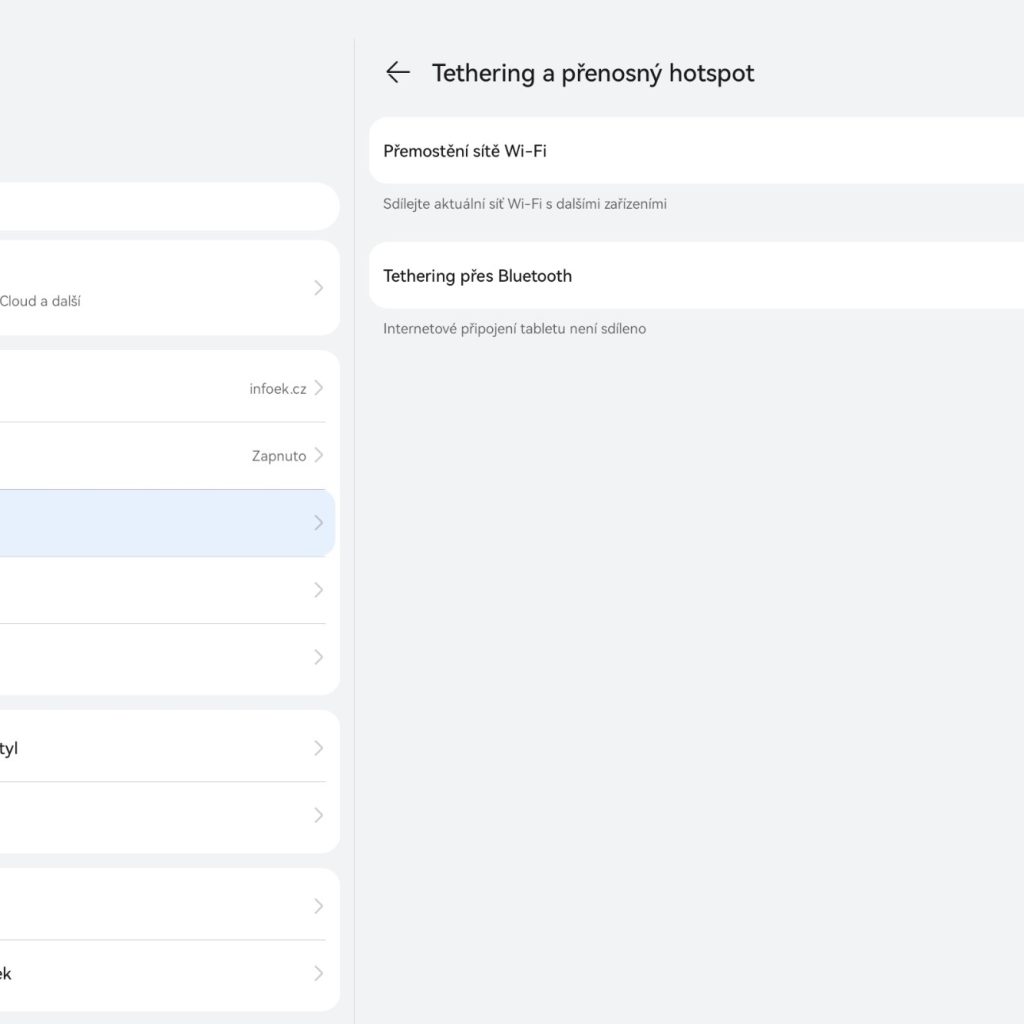Click chevron in the highlighted blue row

coord(318,523)
